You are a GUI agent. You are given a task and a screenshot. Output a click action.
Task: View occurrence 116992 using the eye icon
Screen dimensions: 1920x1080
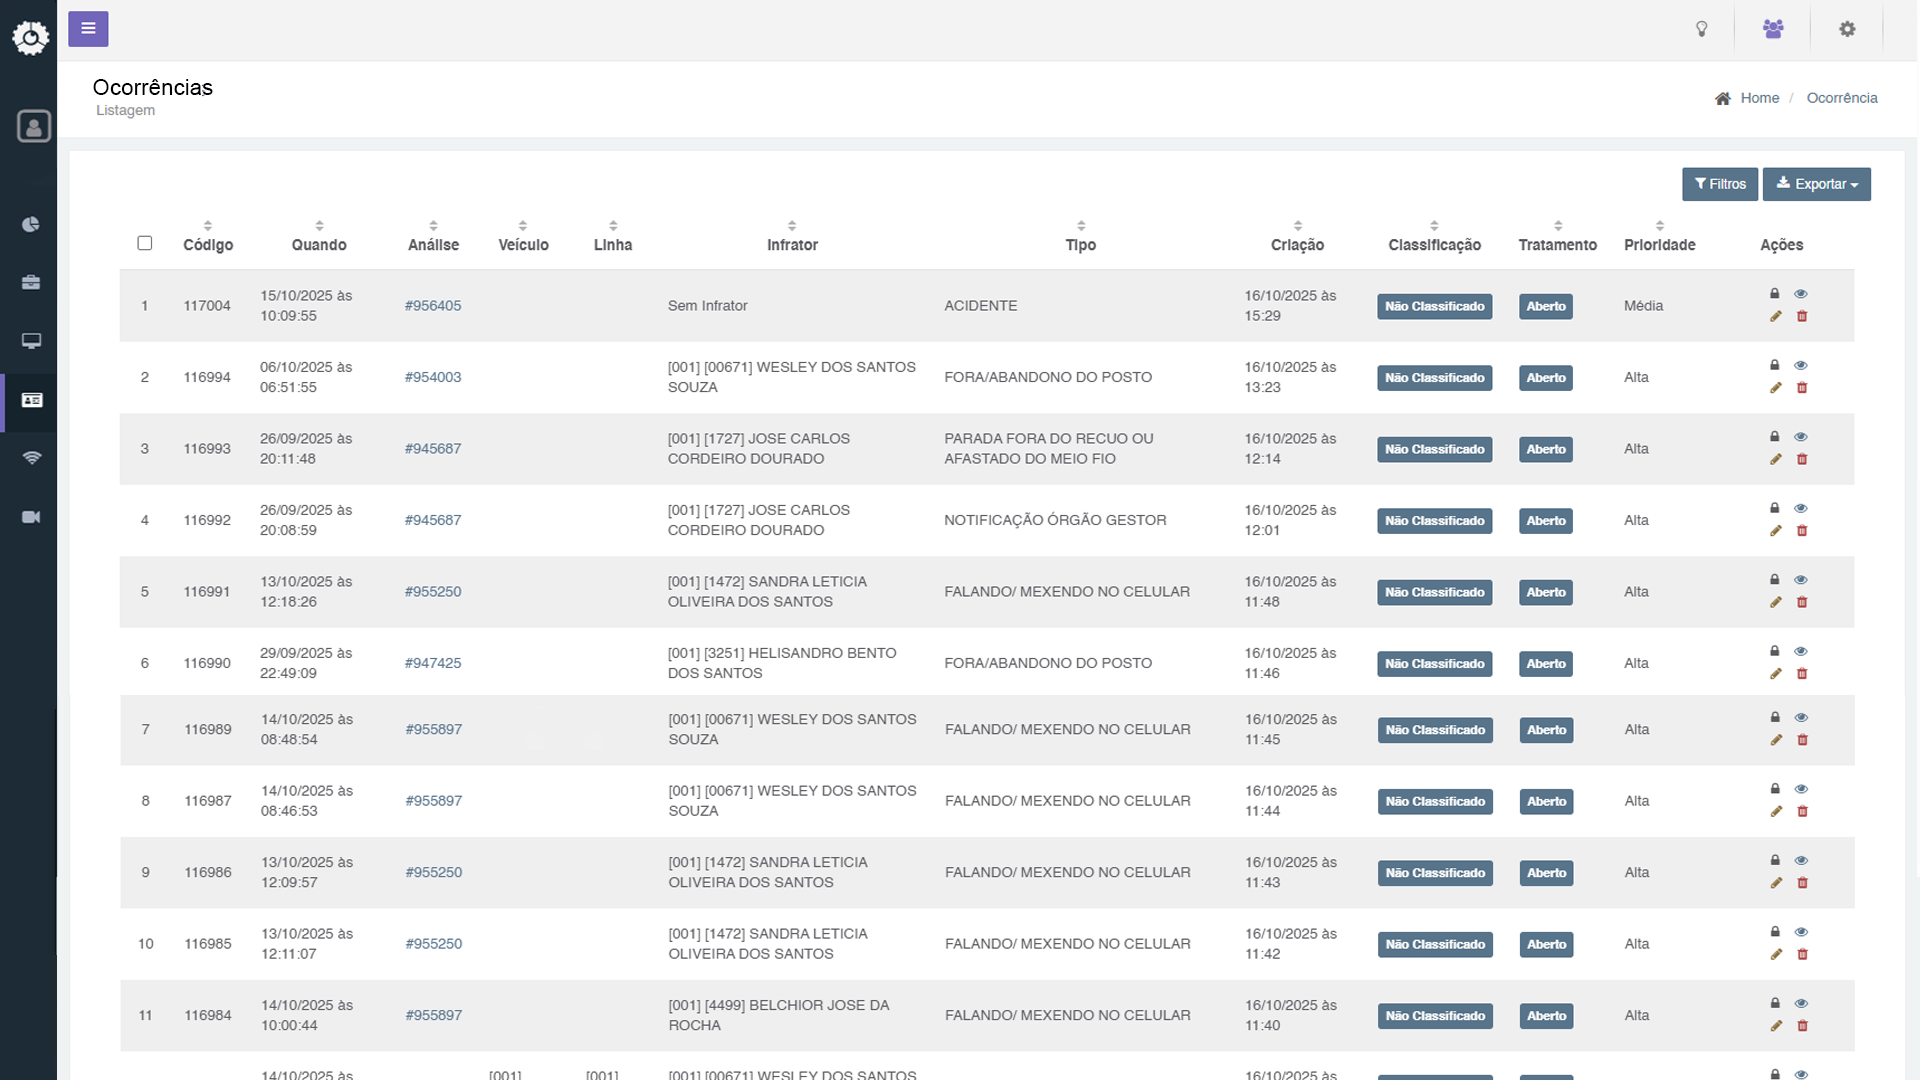pos(1801,509)
